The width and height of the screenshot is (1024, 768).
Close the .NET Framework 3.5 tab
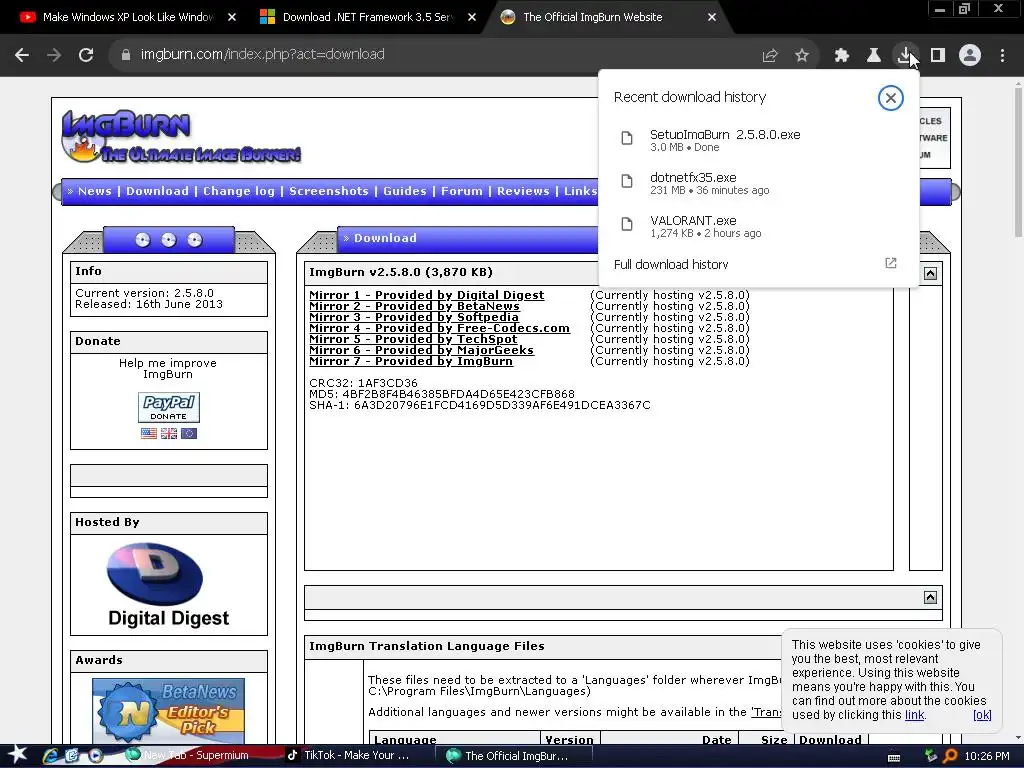coord(472,18)
